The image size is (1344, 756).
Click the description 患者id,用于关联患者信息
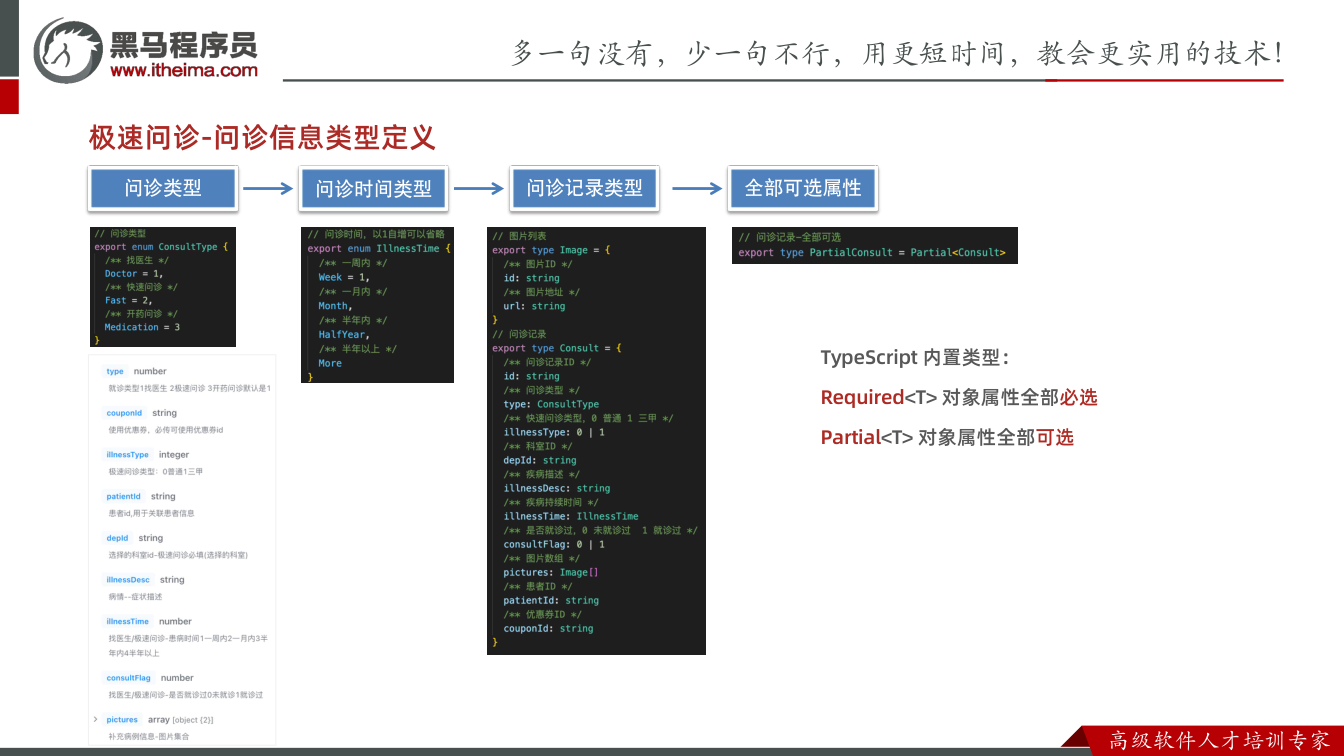(152, 513)
